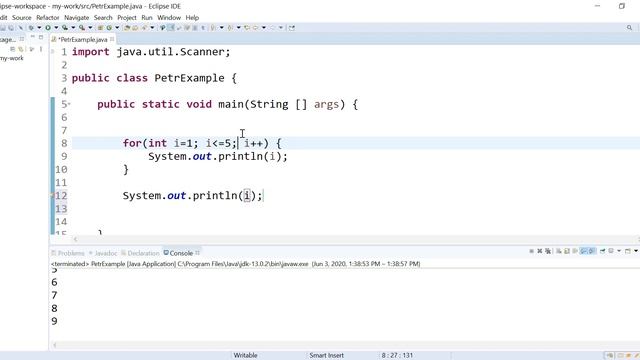Toggle breadcrumb icon left of Mark Occurrences
This screenshot has height=360, width=640.
point(162,28)
